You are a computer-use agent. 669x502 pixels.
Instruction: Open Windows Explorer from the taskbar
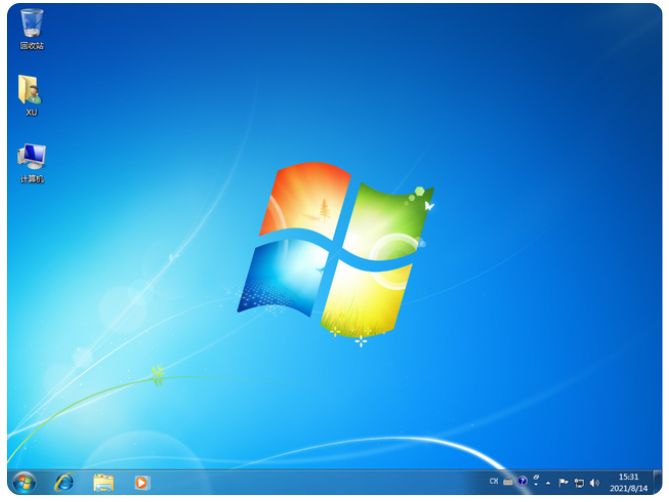click(103, 483)
